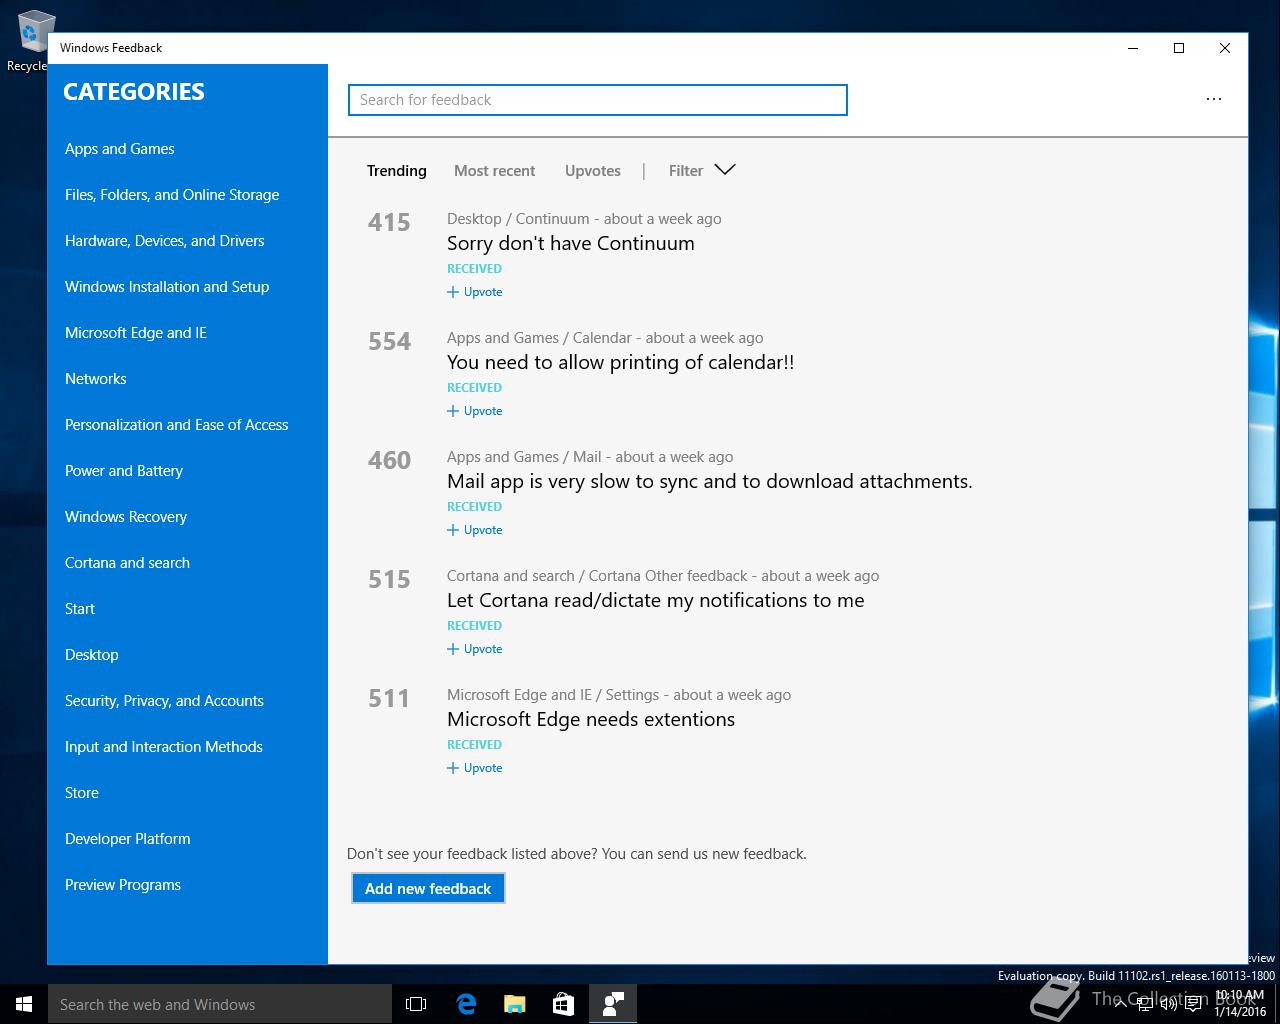This screenshot has width=1280, height=1024.
Task: Upvote the Cortana read notifications feedback
Action: point(475,649)
